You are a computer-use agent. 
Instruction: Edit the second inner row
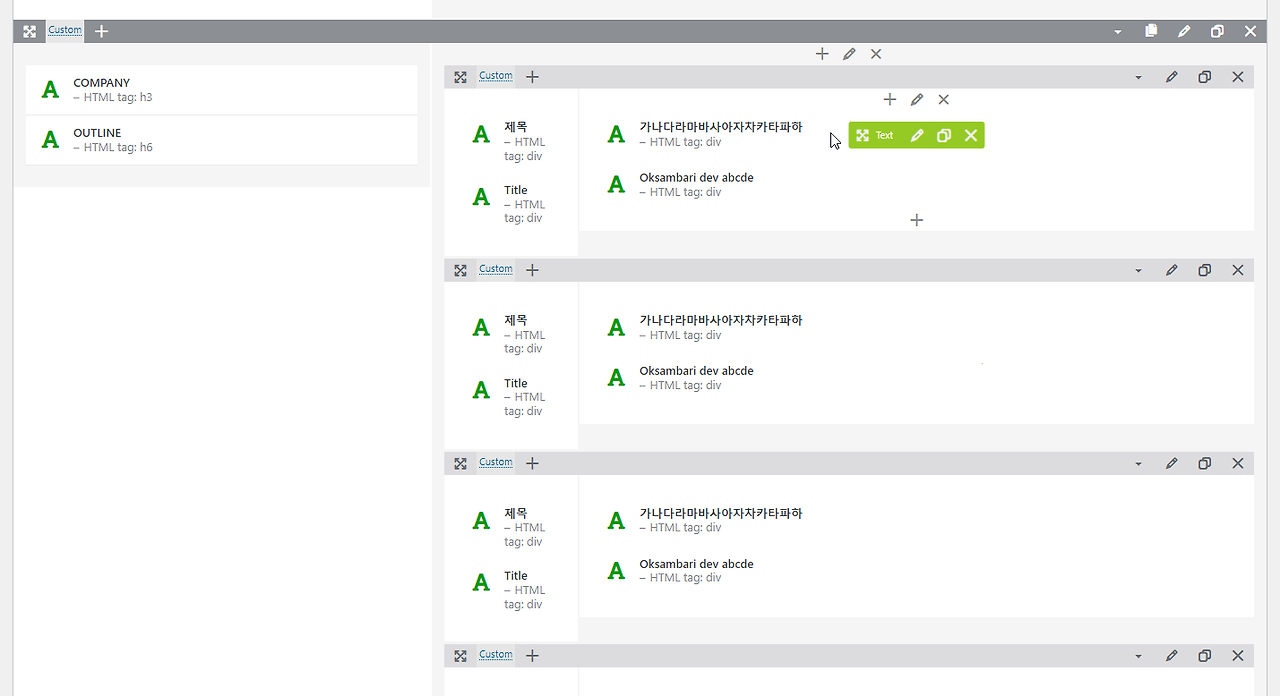1171,270
